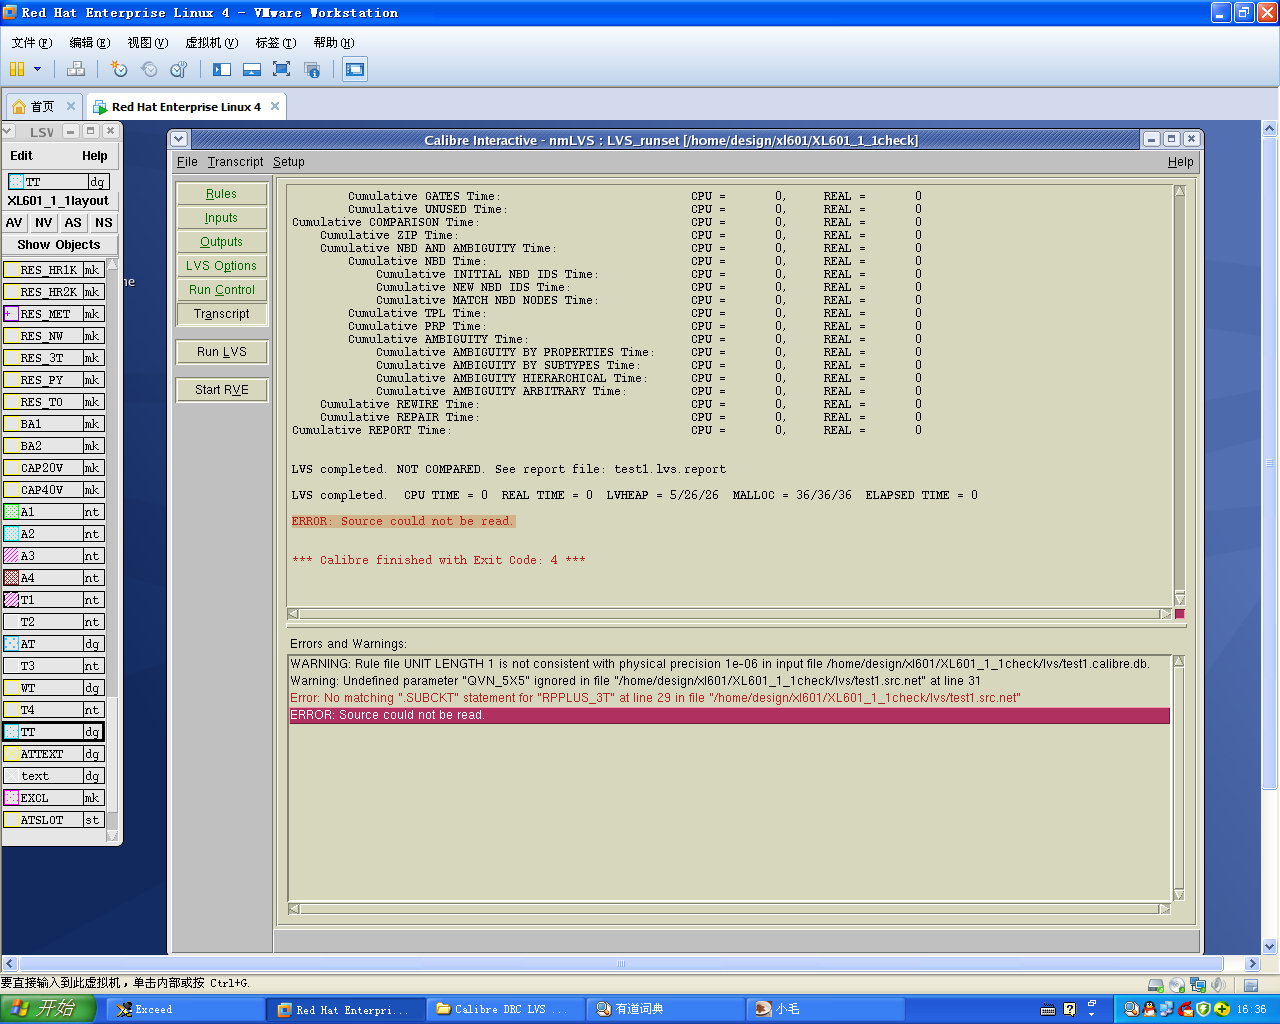Click the Run Control button
Image resolution: width=1280 pixels, height=1024 pixels.
[222, 290]
